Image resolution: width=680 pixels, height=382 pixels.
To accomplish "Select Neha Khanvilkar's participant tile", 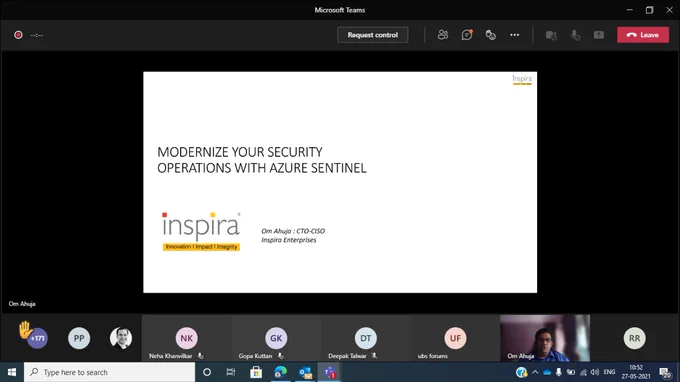I will tap(186, 338).
